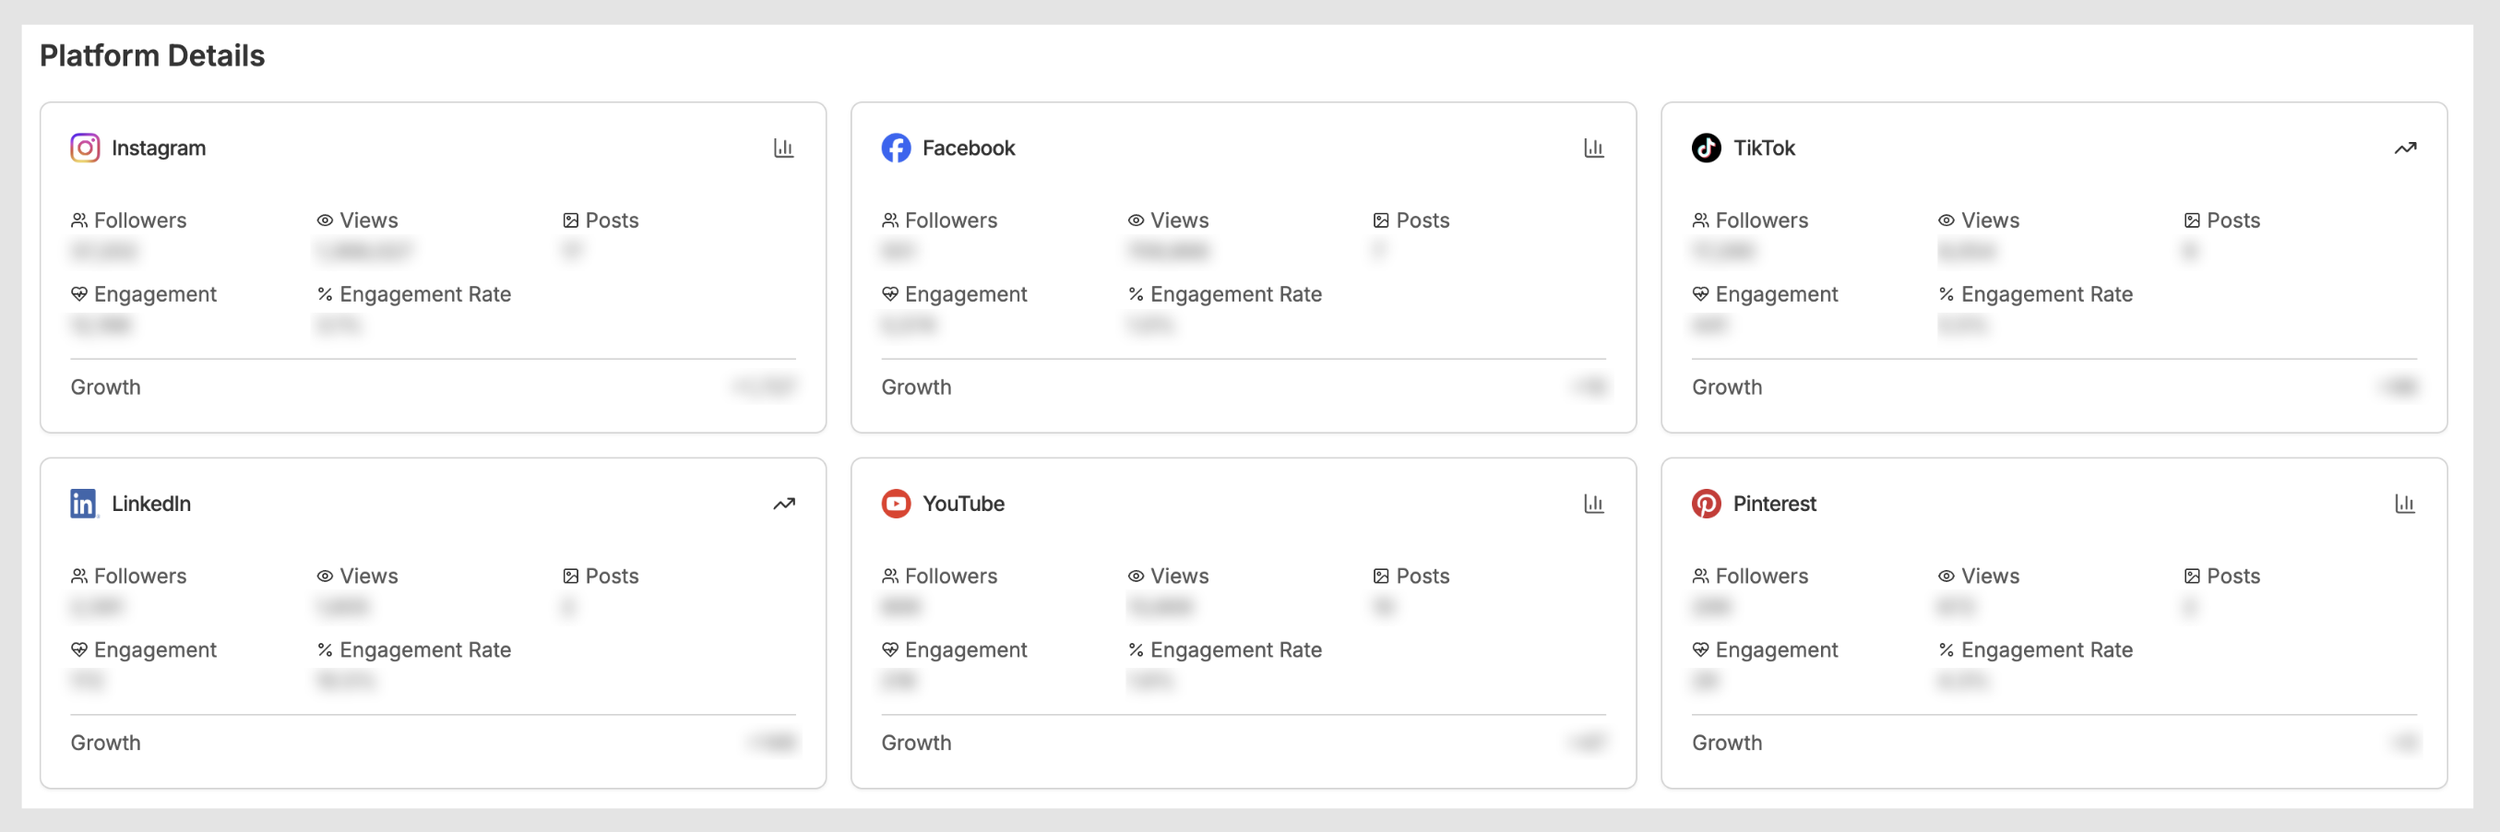Click the Growth label in Facebook card
Screen dimensions: 2500x832
click(x=916, y=387)
